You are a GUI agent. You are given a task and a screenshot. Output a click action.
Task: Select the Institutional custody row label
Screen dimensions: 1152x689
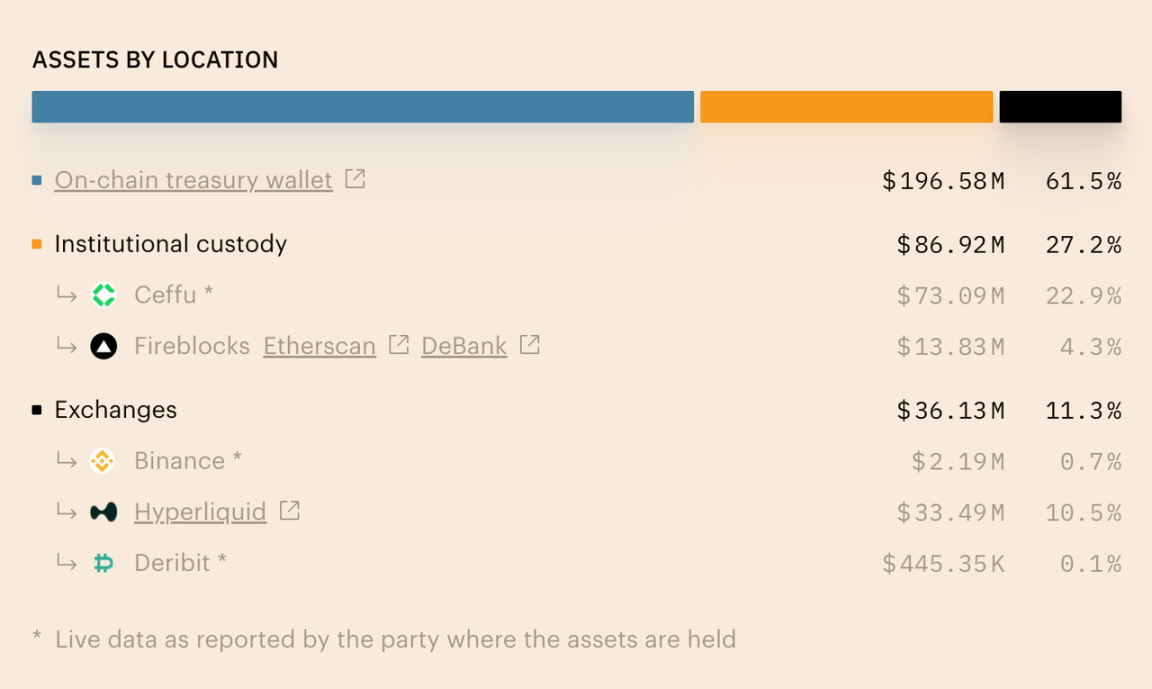[x=170, y=244]
